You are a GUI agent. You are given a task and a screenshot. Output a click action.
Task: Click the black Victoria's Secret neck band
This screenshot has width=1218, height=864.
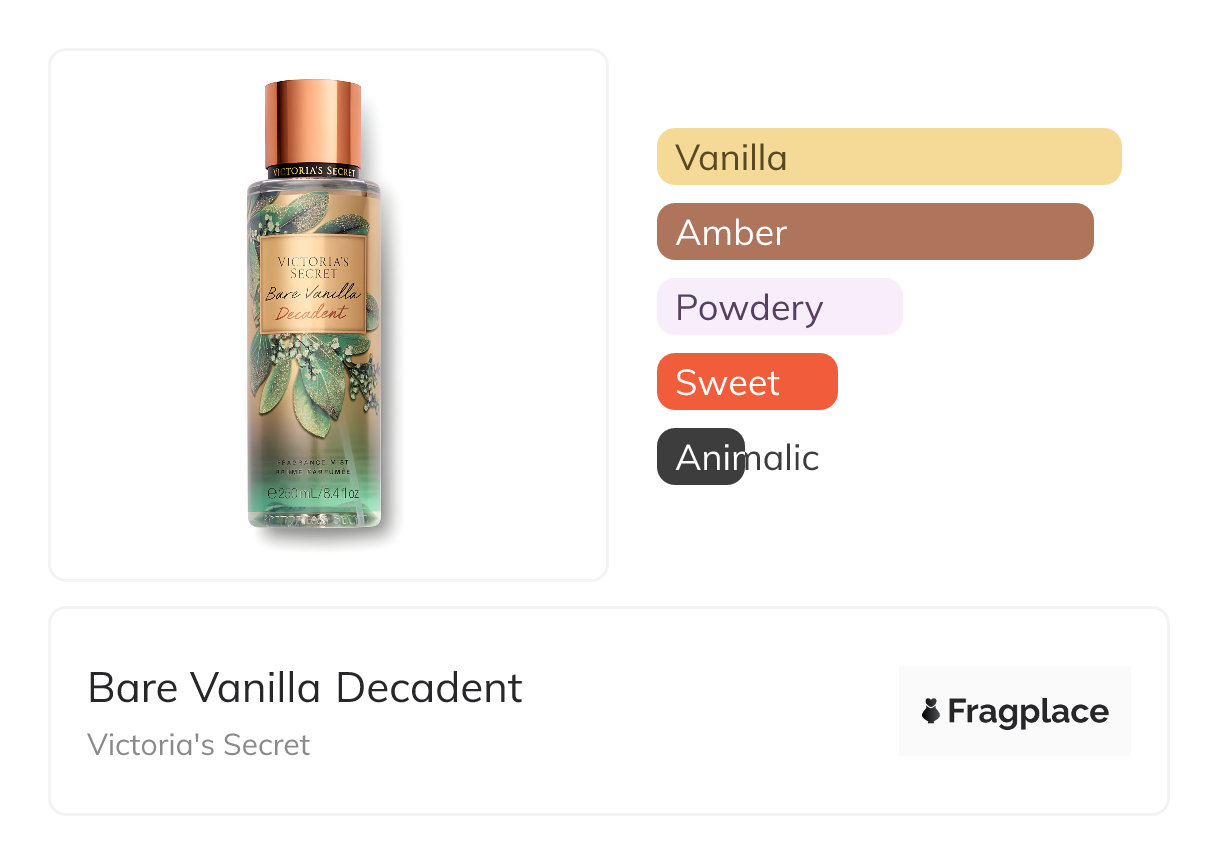(x=313, y=172)
